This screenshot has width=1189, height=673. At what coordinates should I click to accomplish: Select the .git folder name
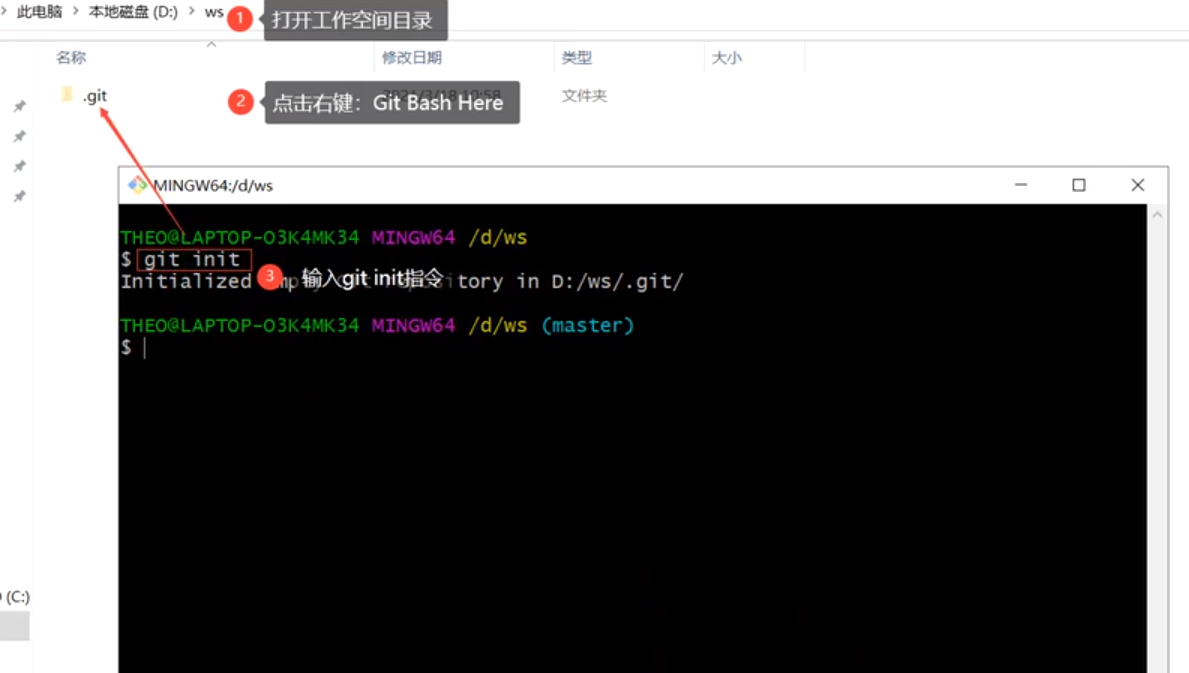(95, 96)
